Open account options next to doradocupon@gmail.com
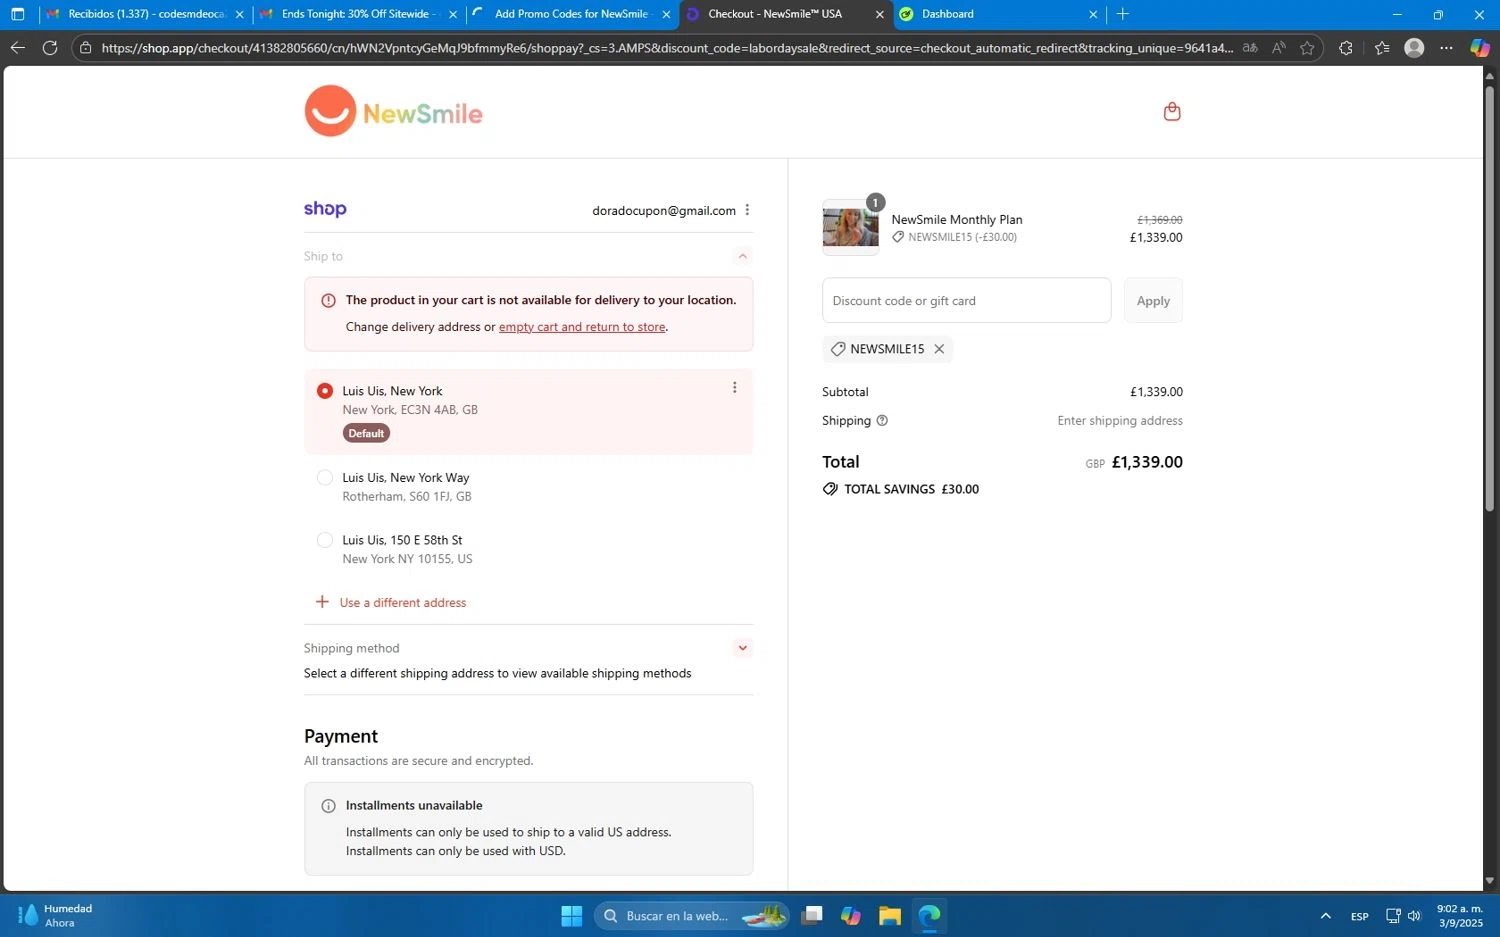Viewport: 1500px width, 937px height. coord(747,210)
